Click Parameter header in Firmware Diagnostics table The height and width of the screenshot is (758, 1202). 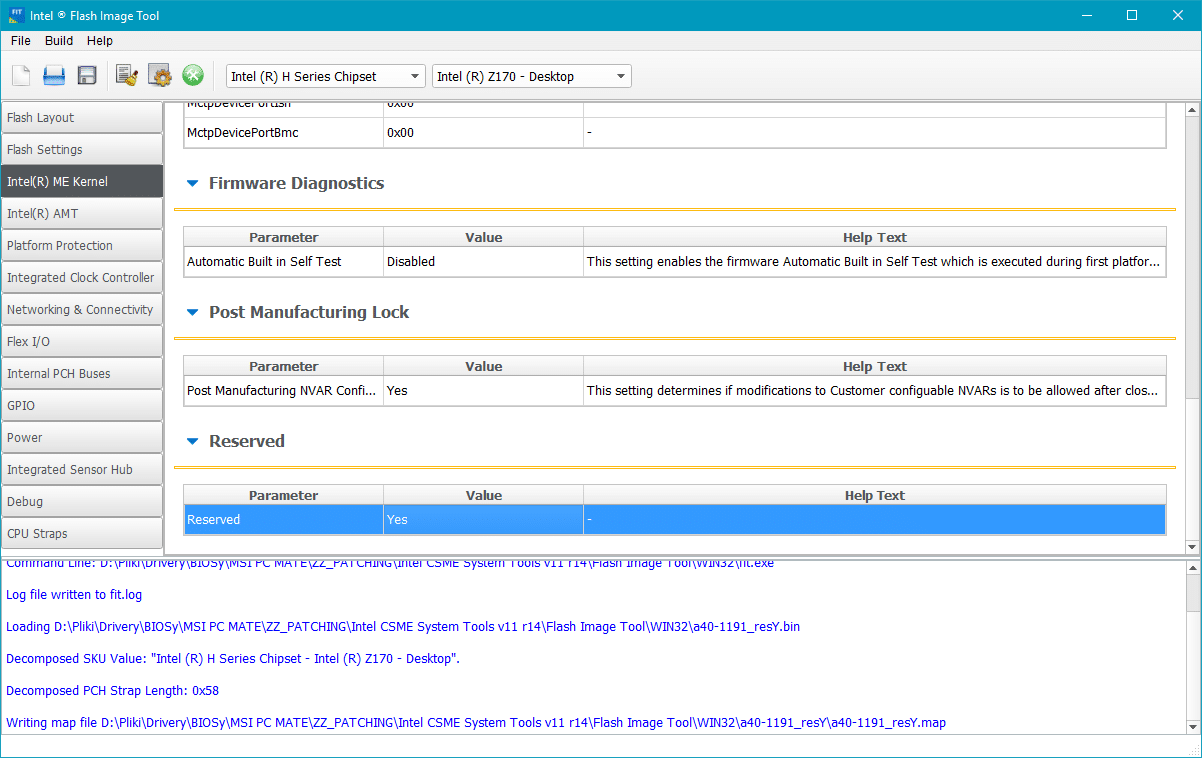pyautogui.click(x=284, y=238)
